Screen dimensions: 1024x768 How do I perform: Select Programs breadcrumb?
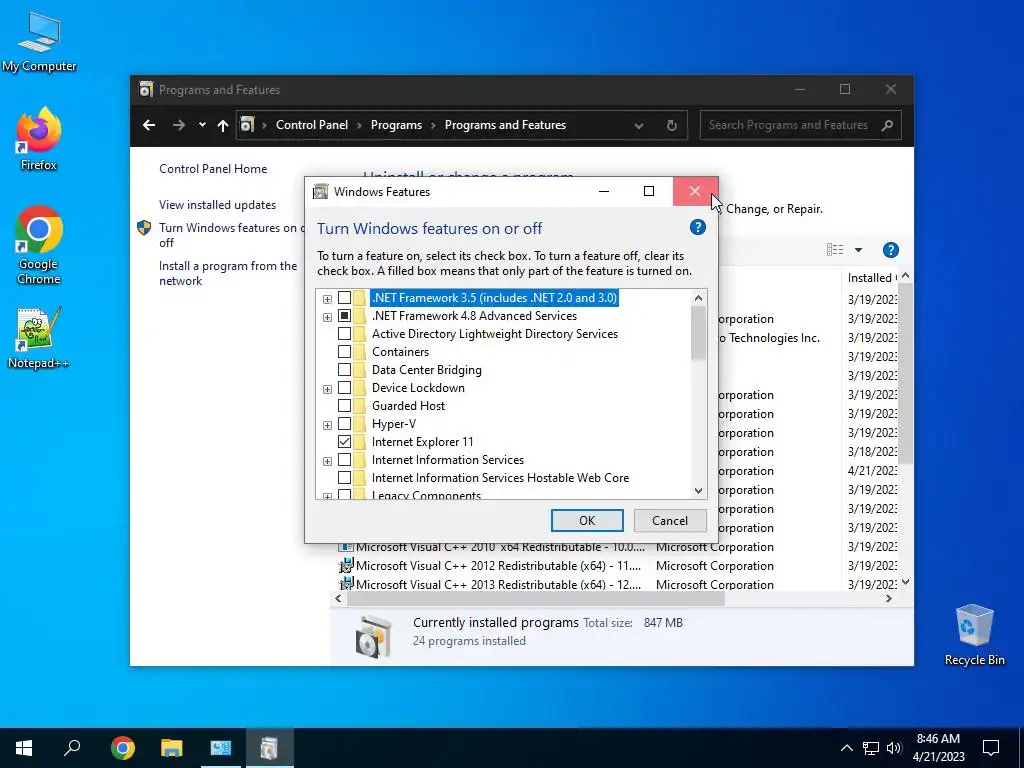[396, 125]
